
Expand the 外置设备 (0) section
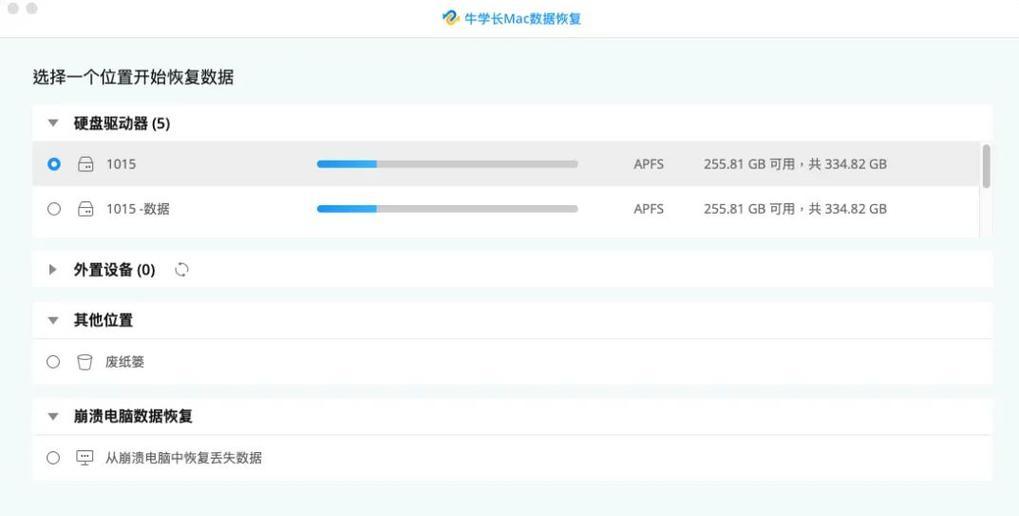point(53,270)
